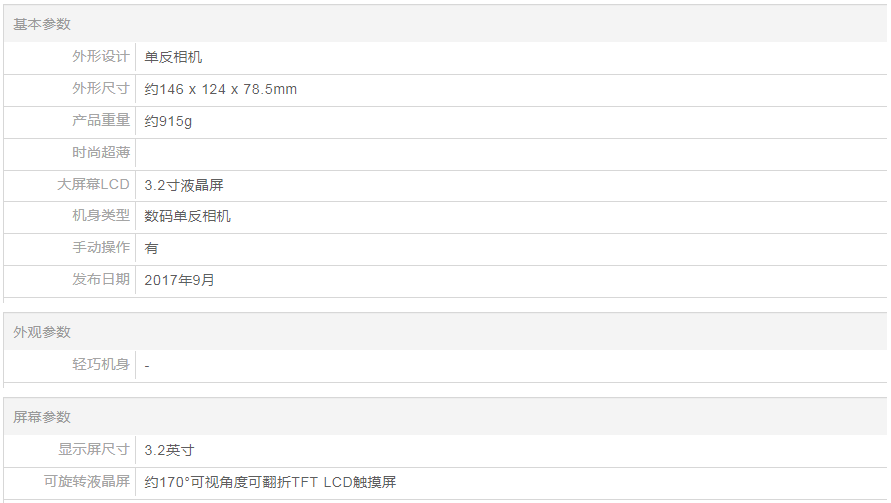The width and height of the screenshot is (891, 503).
Task: Select the 手动操作 row label
Action: pyautogui.click(x=100, y=248)
